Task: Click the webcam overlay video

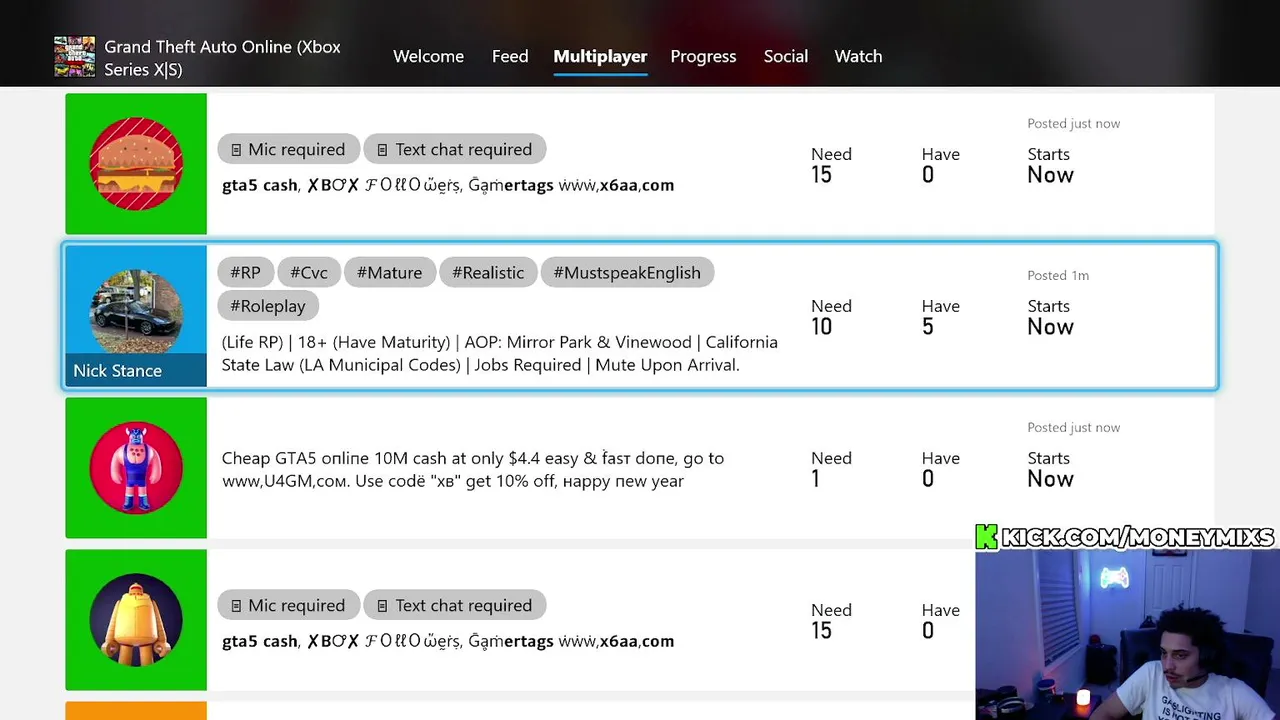Action: click(x=1127, y=635)
